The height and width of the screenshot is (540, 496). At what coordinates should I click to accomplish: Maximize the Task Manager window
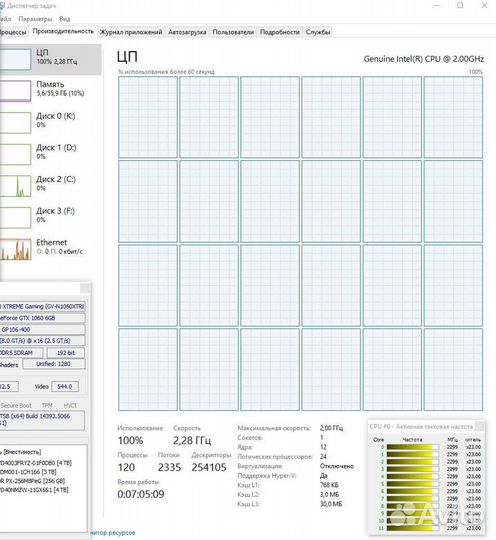(x=460, y=6)
